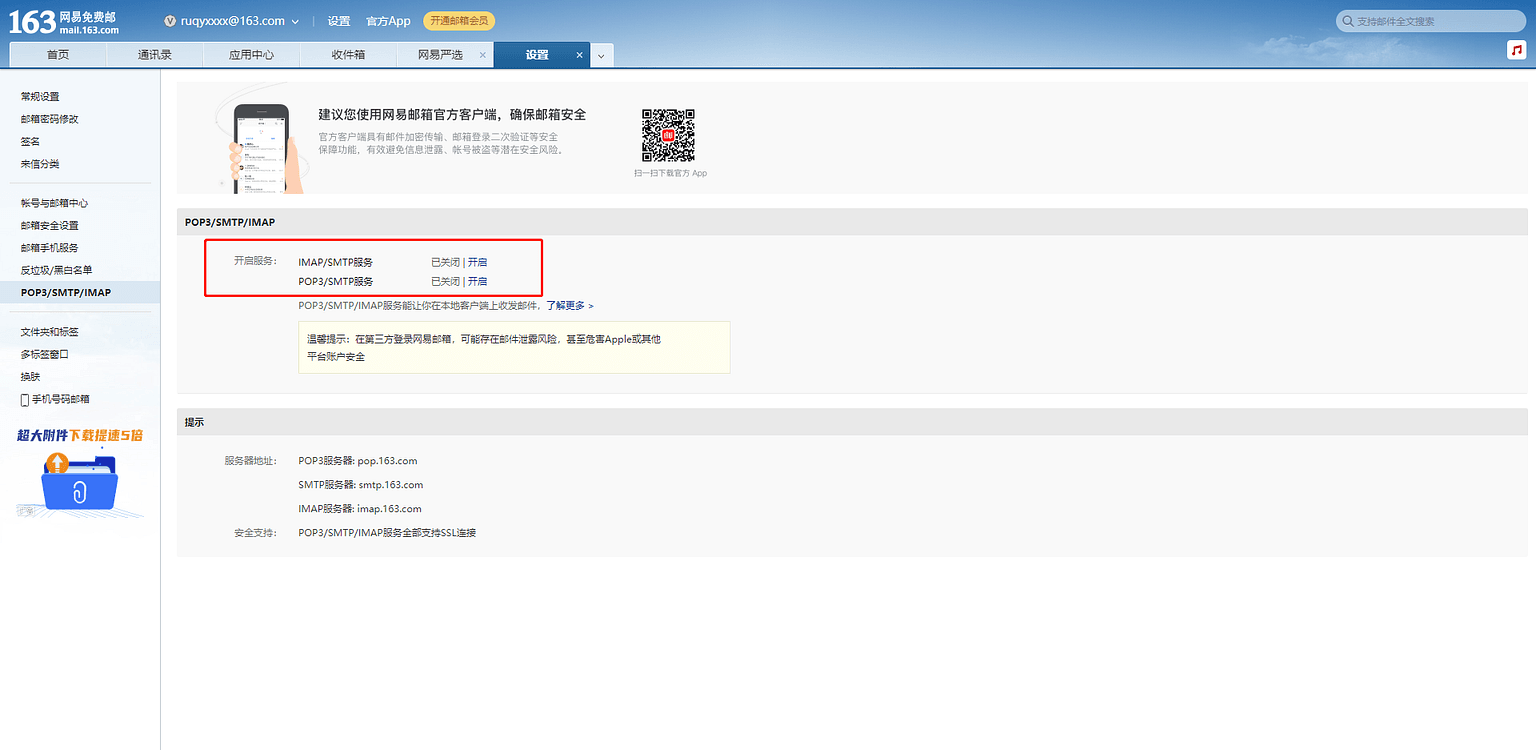Open the 官方App link
This screenshot has width=1536, height=750.
(x=388, y=21)
